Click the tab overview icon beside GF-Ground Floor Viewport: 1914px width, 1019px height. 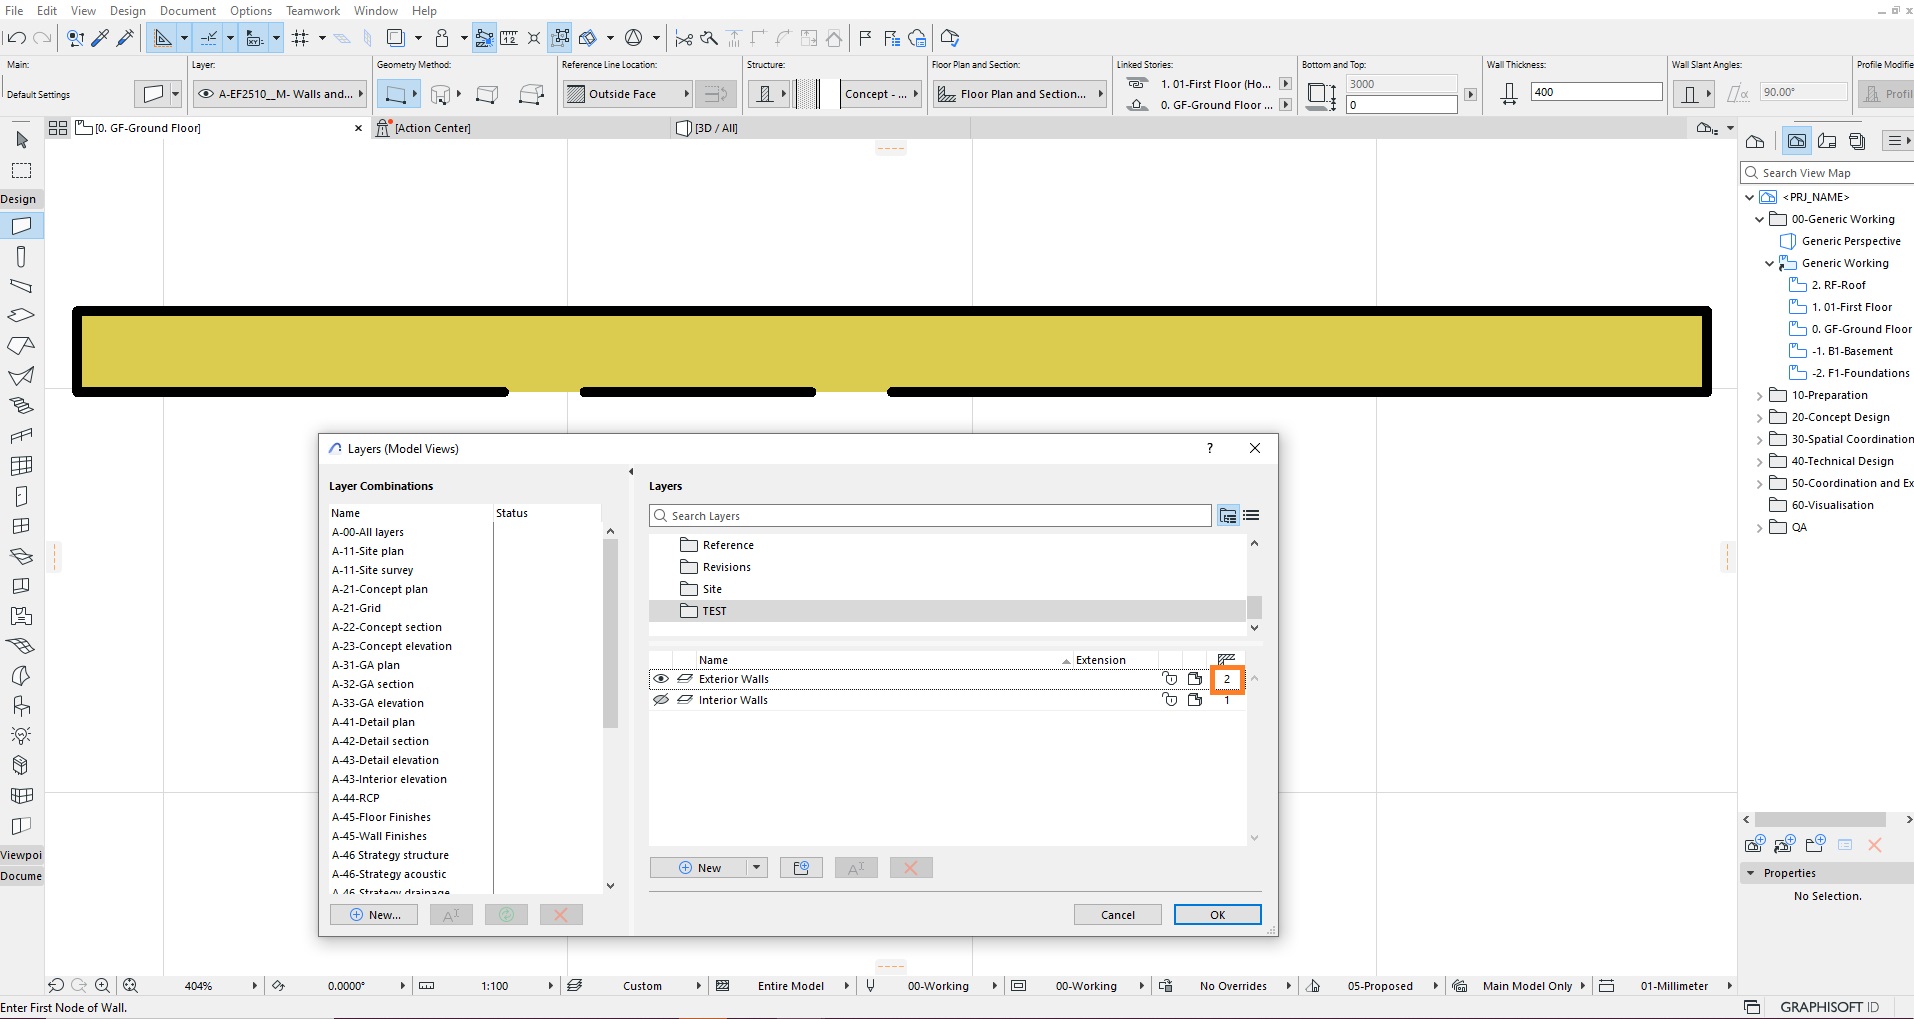[58, 128]
